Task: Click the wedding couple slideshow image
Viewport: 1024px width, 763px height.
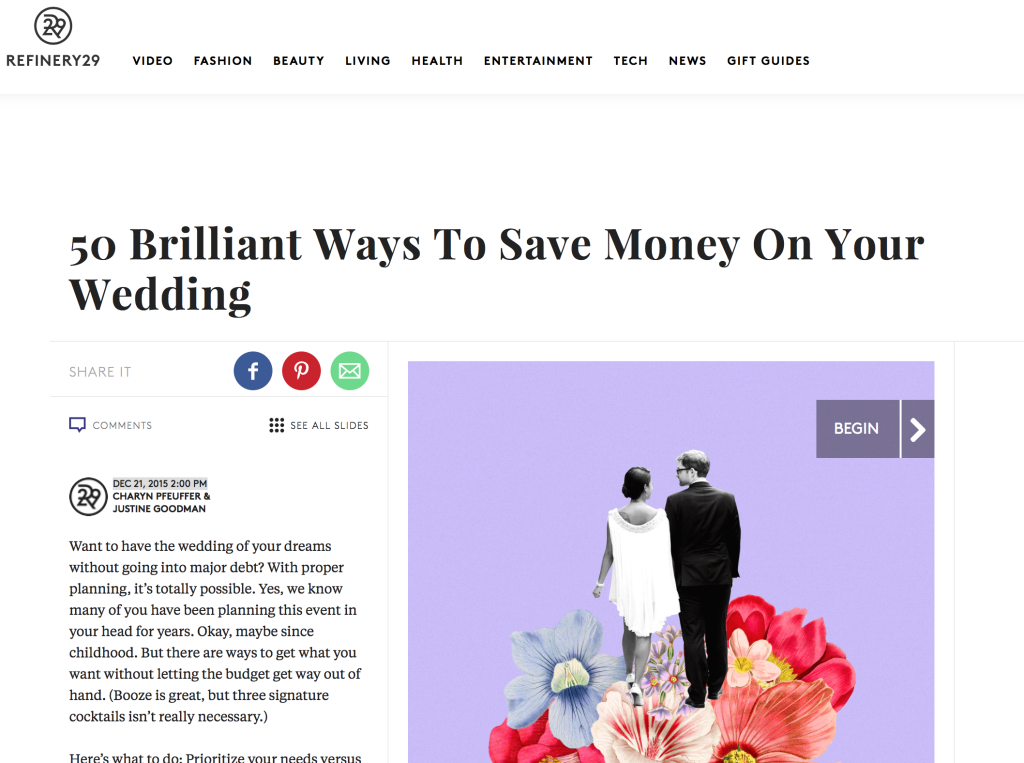Action: coord(671,562)
